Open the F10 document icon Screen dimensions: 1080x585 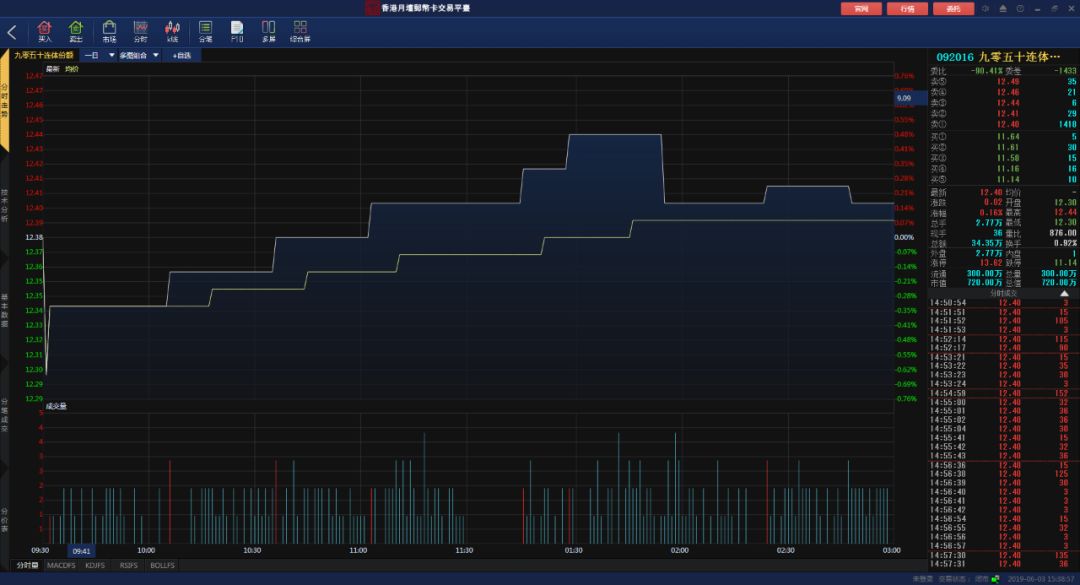coord(237,31)
